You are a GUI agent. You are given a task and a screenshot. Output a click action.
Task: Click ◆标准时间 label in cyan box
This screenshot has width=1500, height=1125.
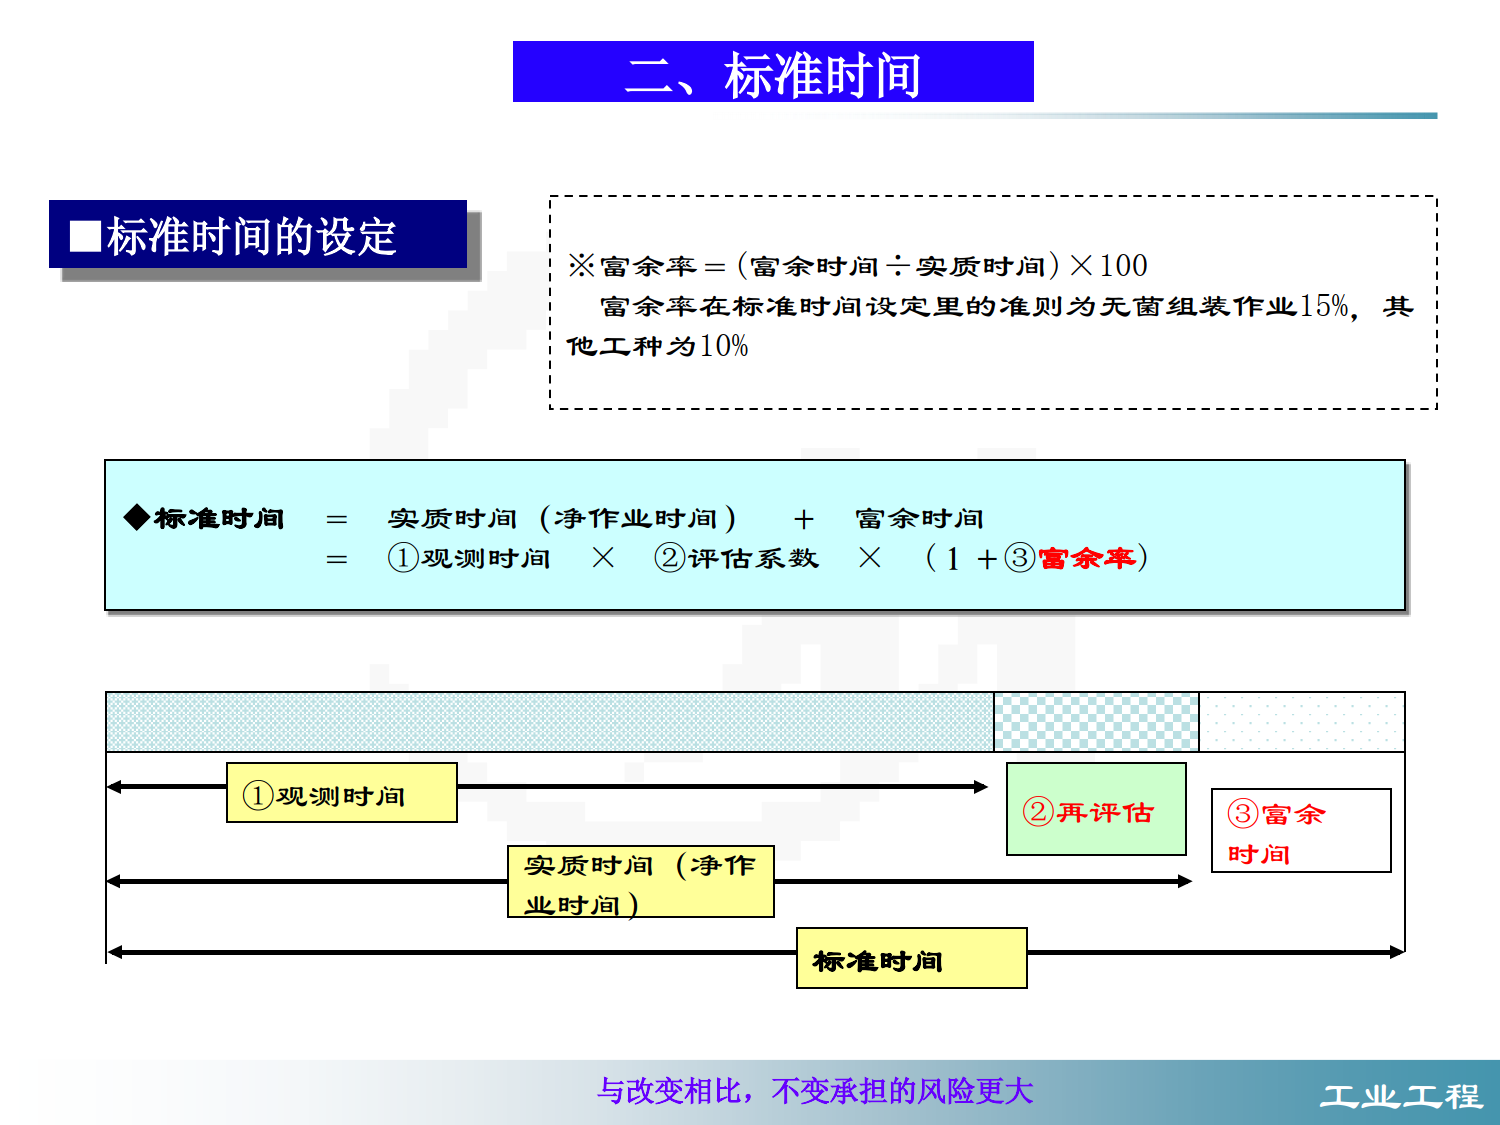[x=204, y=518]
